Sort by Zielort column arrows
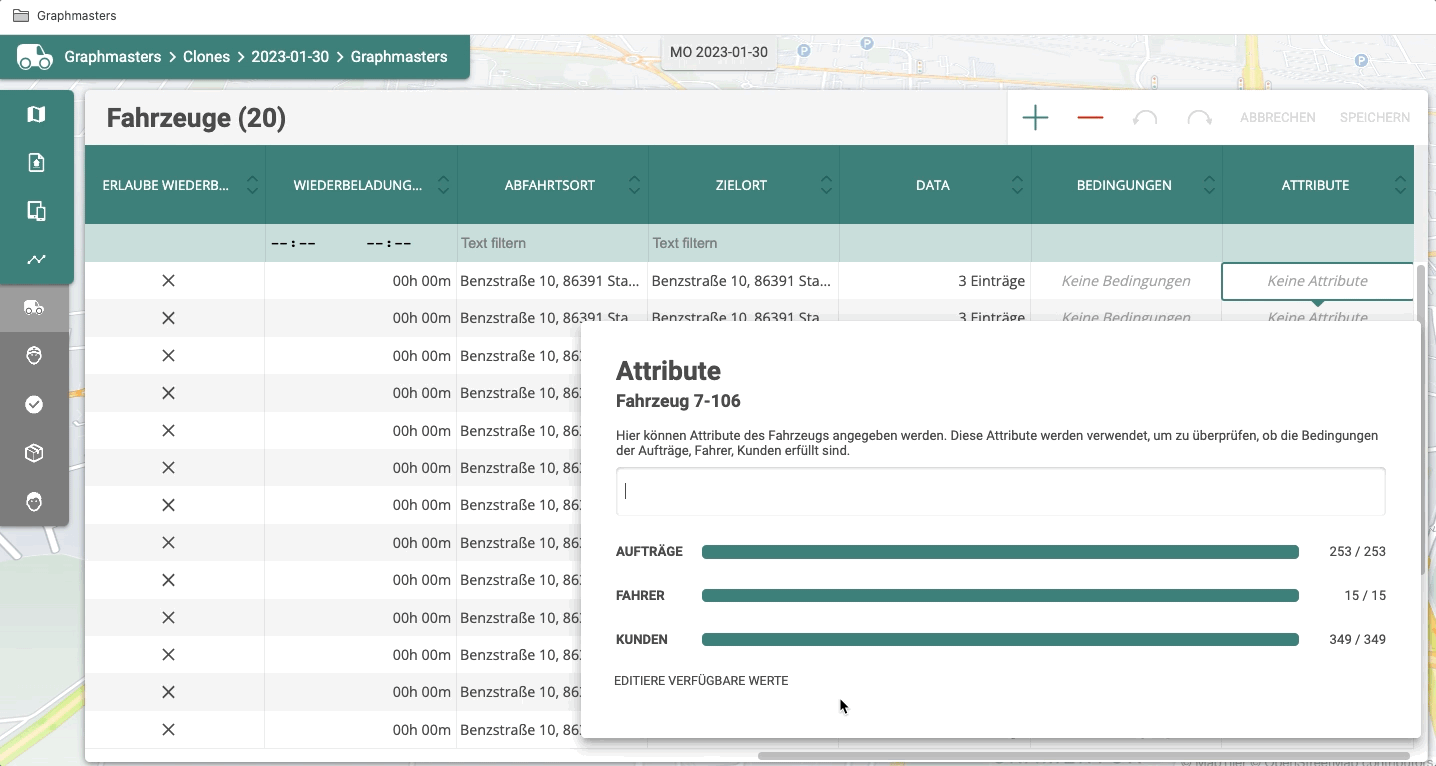This screenshot has width=1436, height=766. [826, 185]
